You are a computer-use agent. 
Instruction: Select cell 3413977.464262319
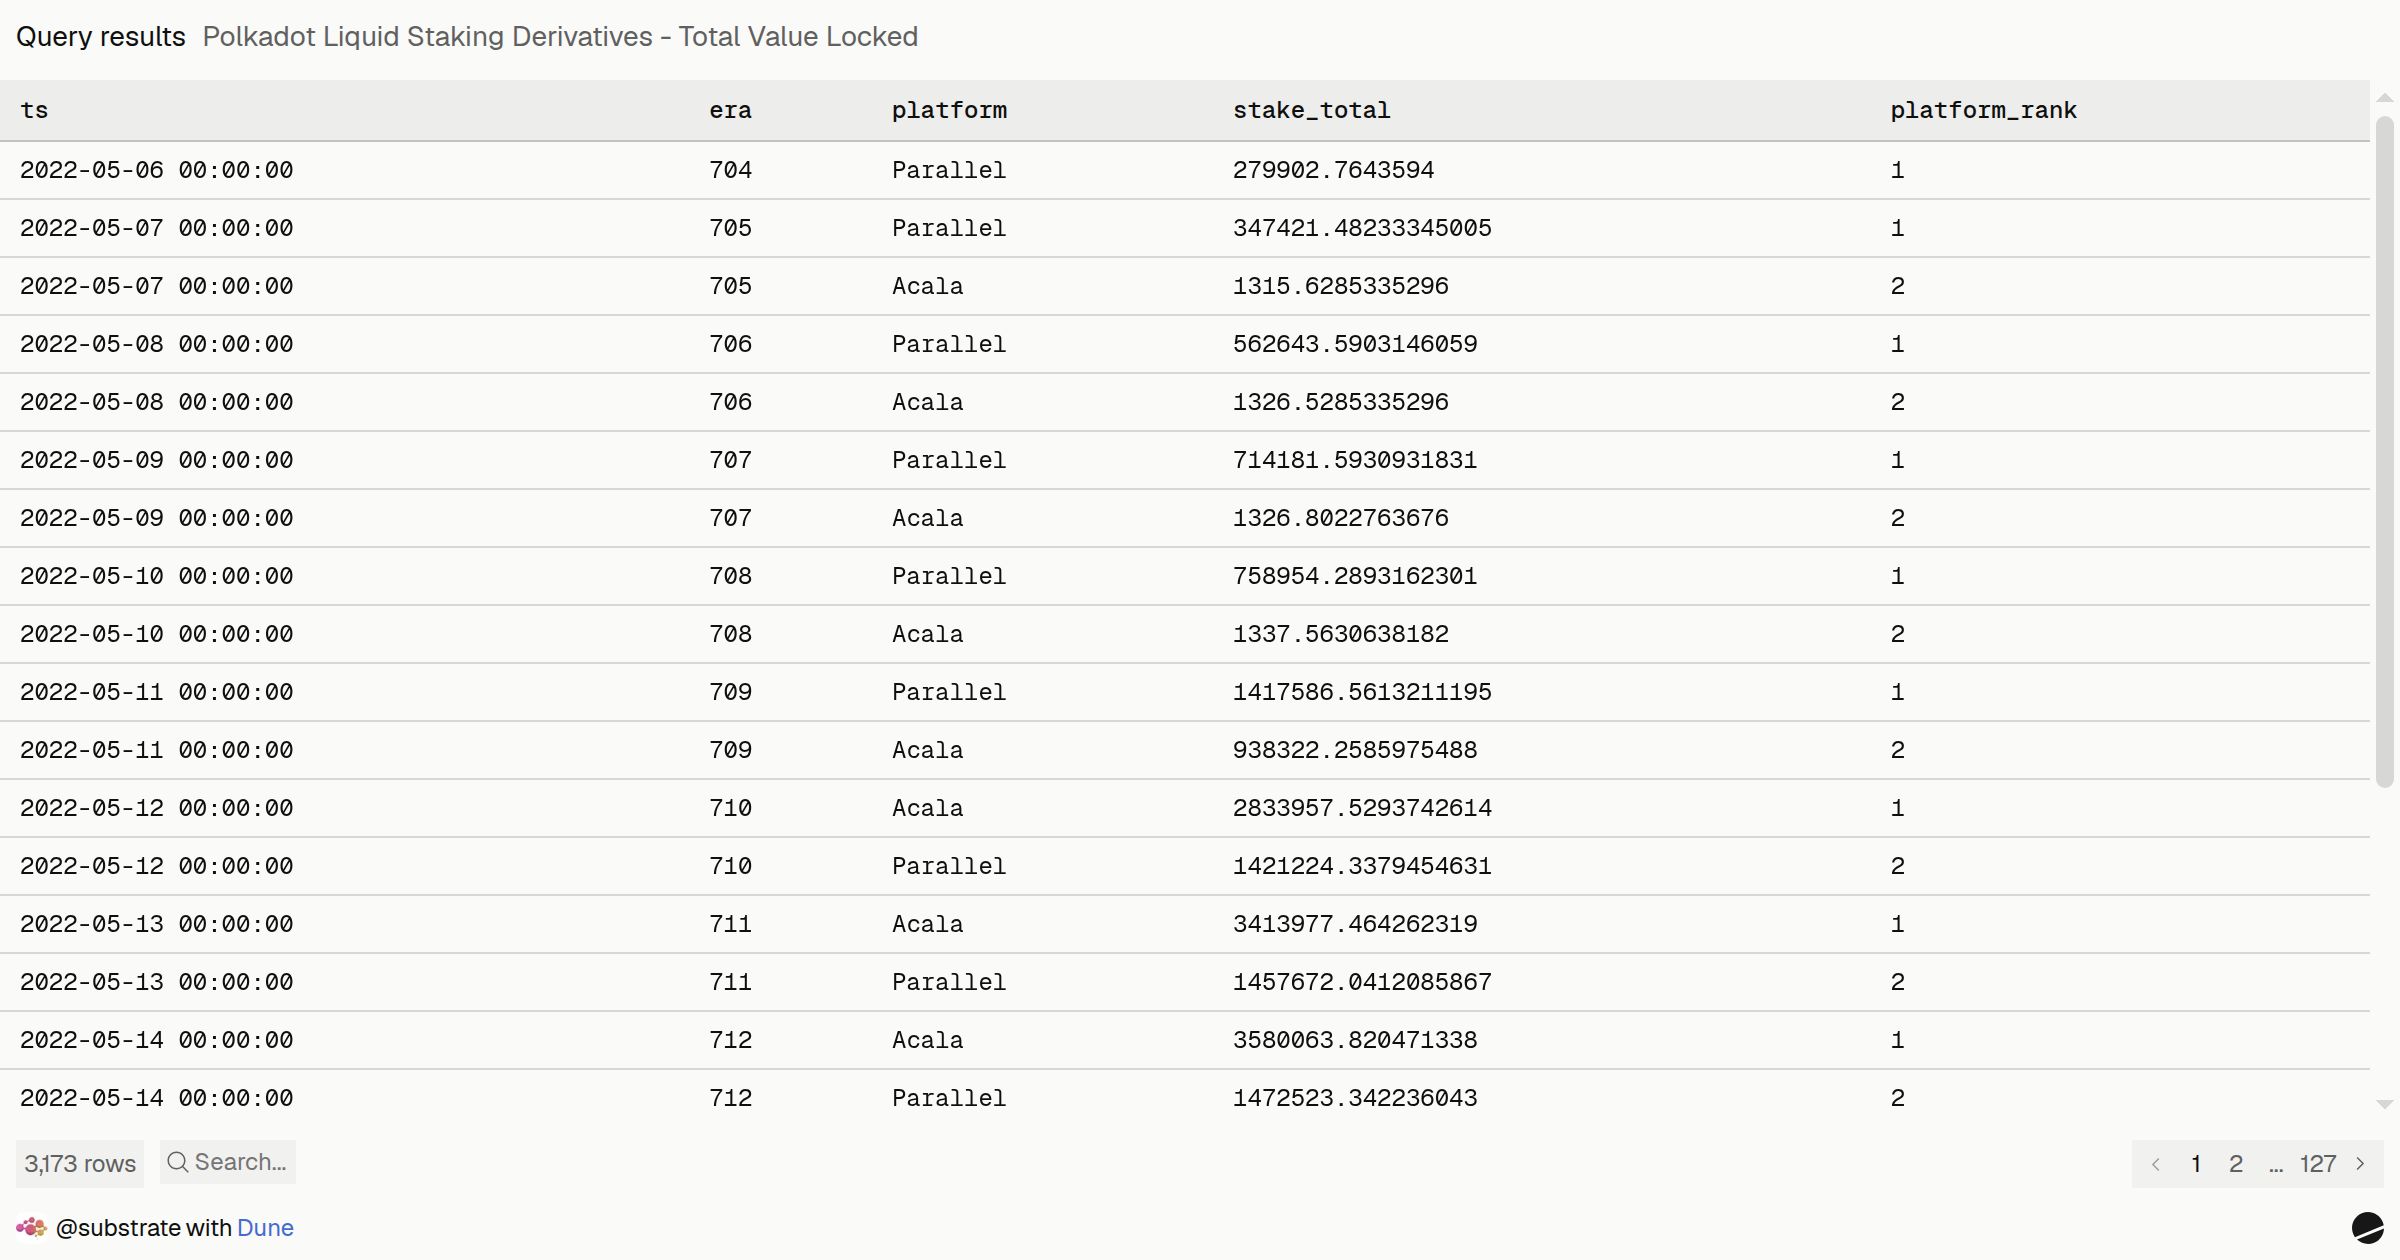(1355, 924)
